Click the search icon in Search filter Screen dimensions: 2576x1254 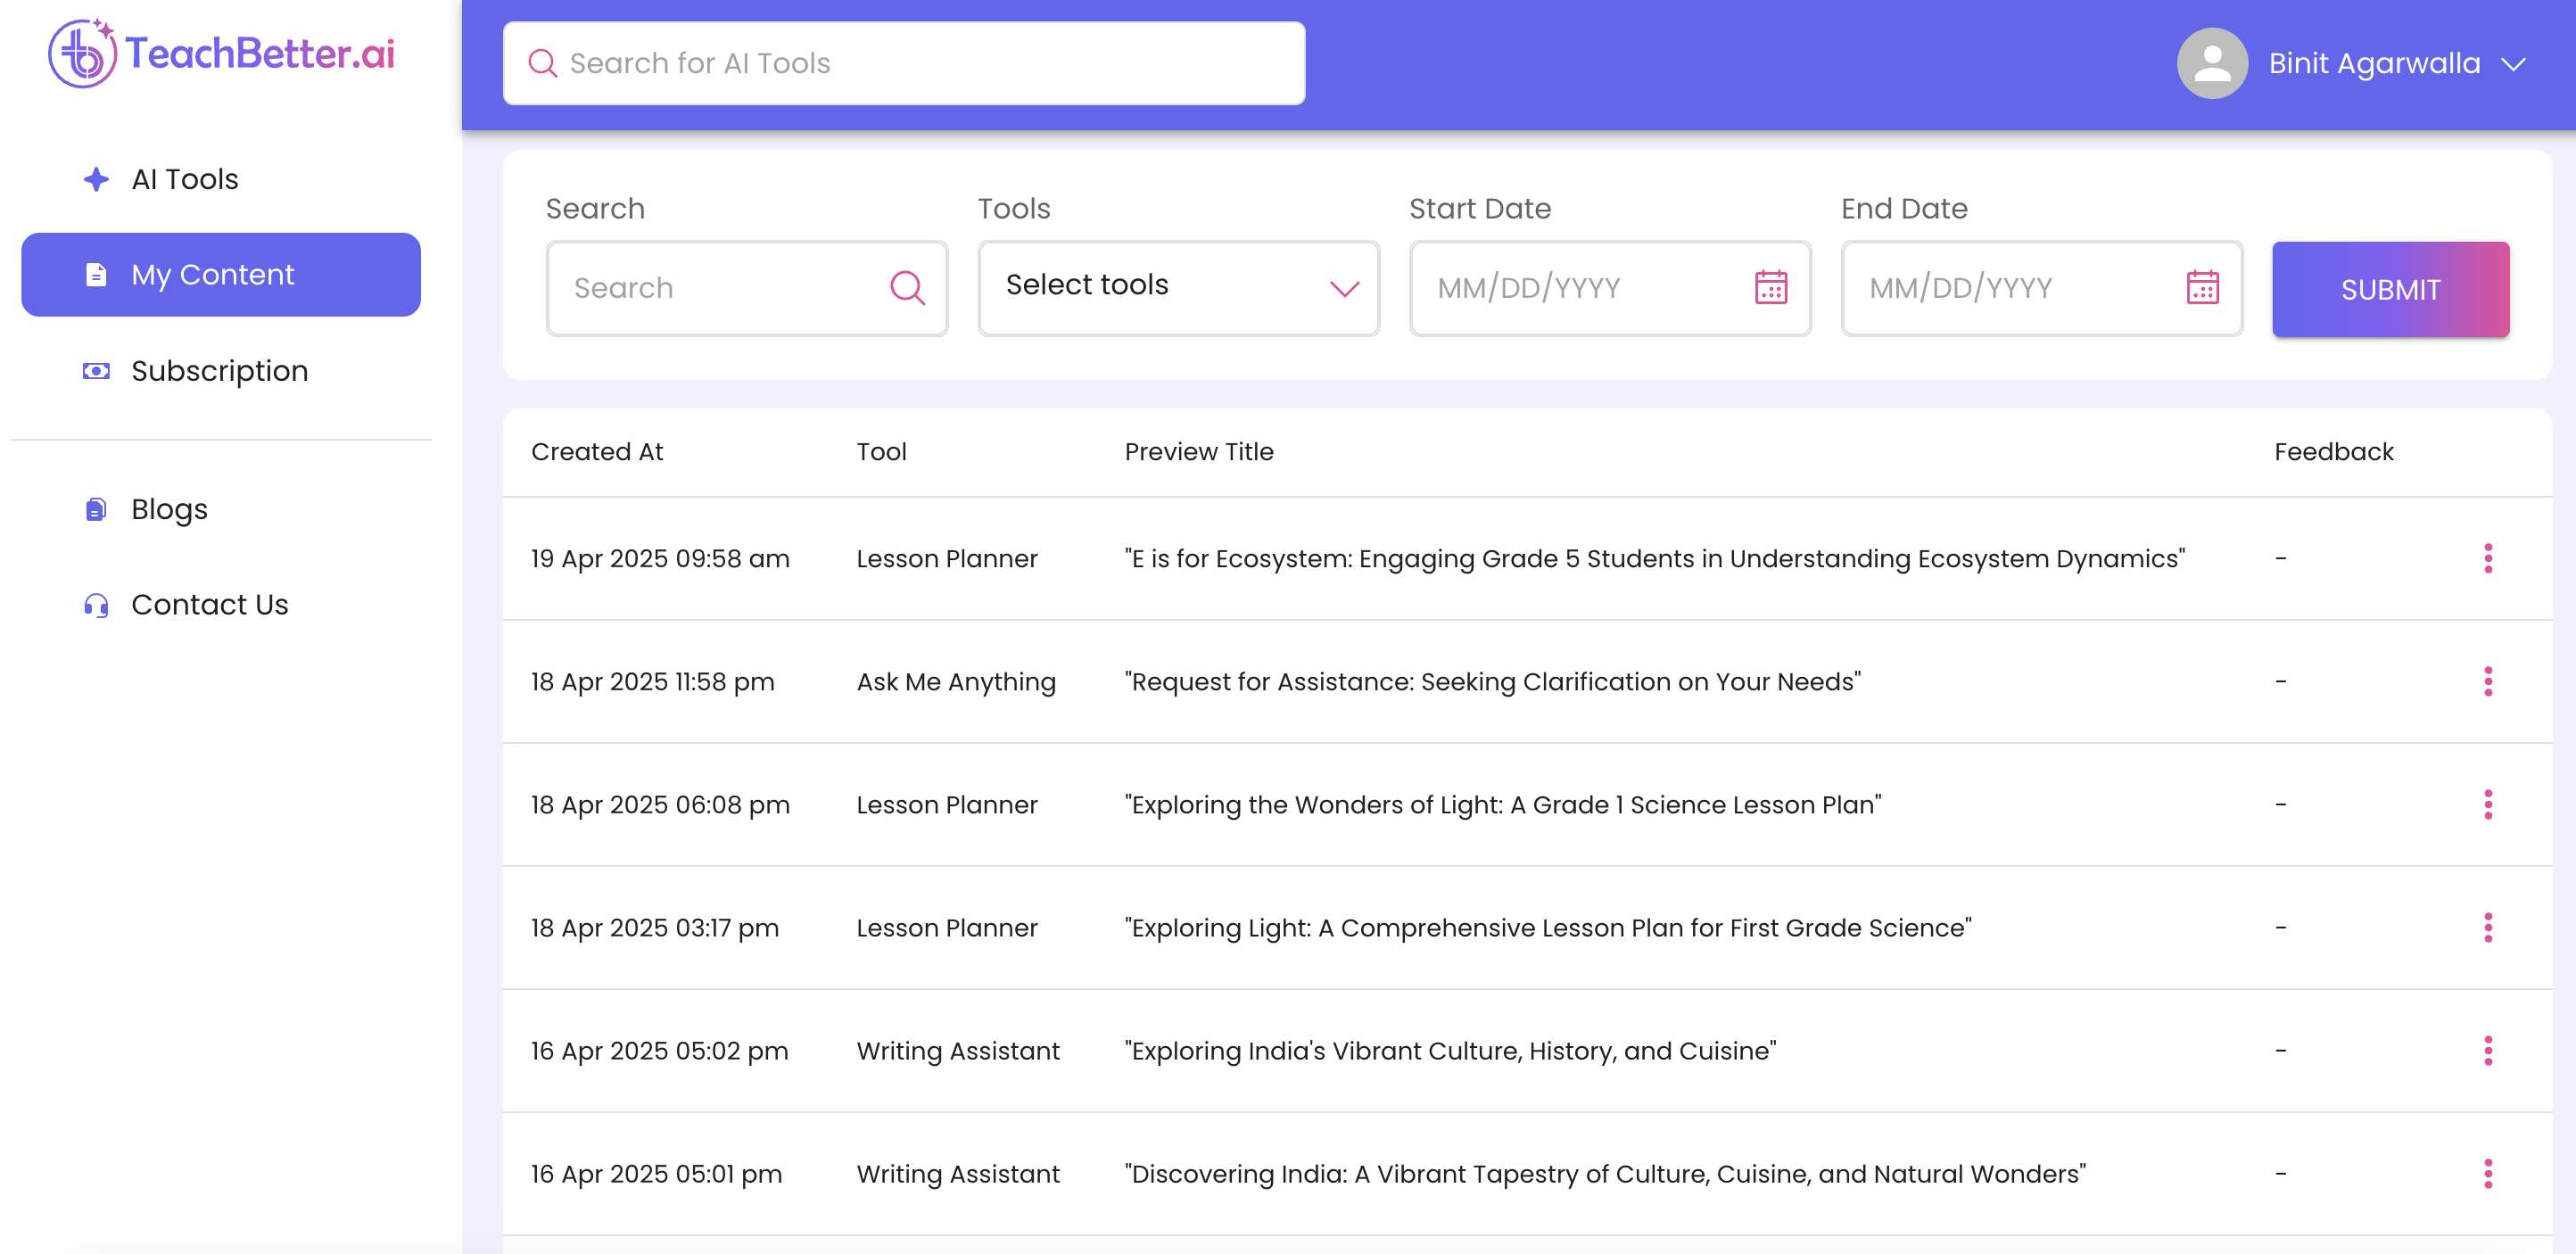coord(906,288)
